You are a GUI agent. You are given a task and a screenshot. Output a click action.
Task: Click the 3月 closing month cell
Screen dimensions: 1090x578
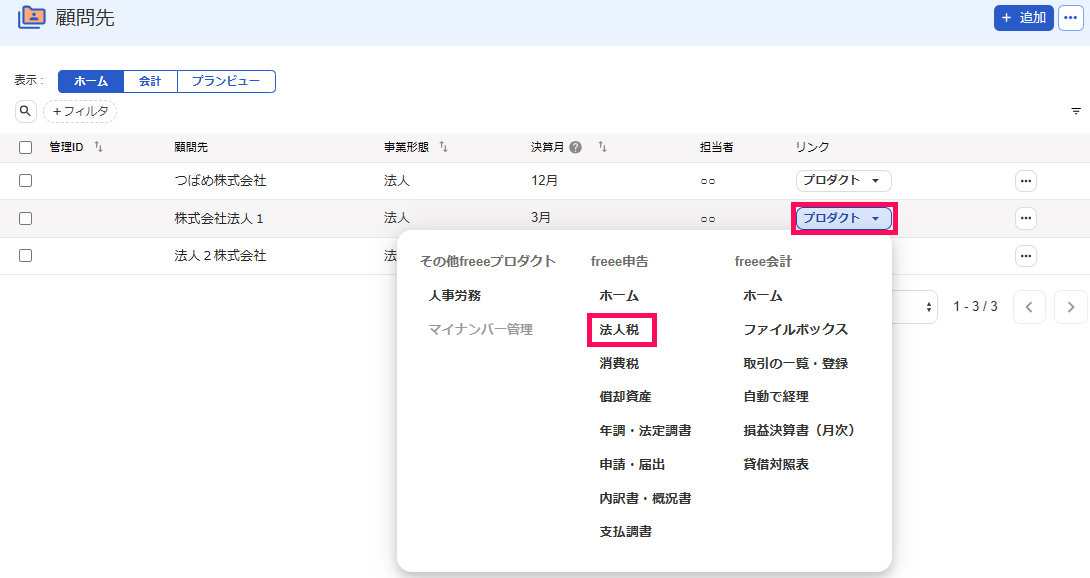coord(541,218)
